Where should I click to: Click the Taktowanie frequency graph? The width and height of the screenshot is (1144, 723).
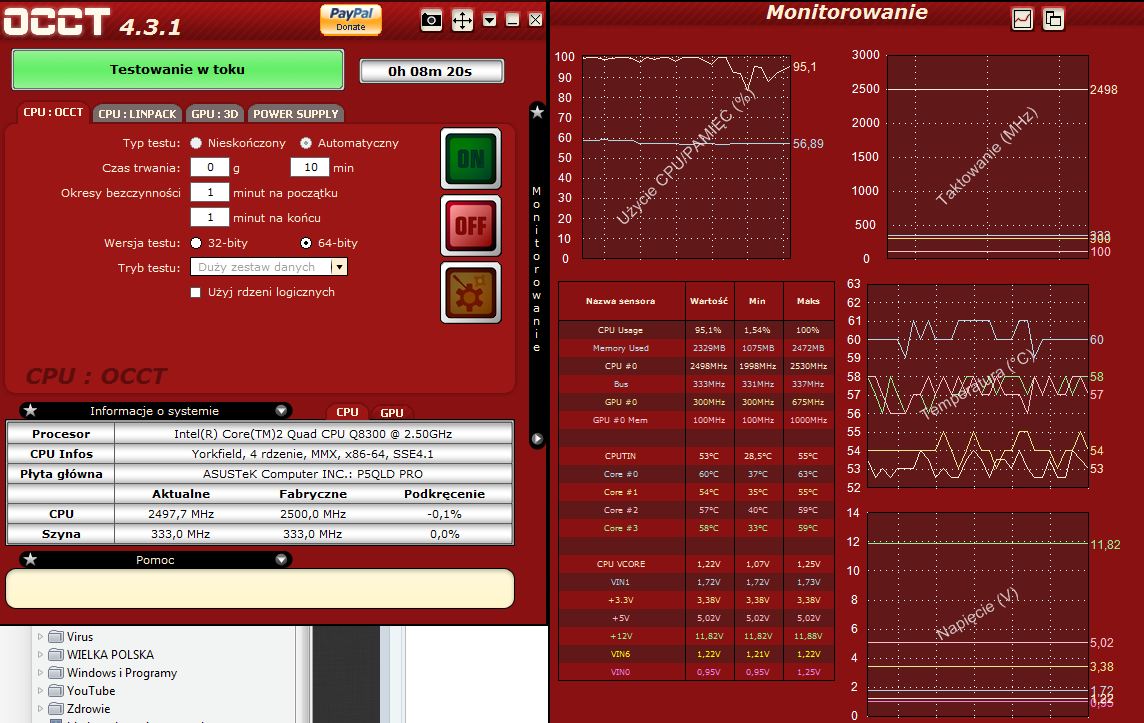[987, 156]
